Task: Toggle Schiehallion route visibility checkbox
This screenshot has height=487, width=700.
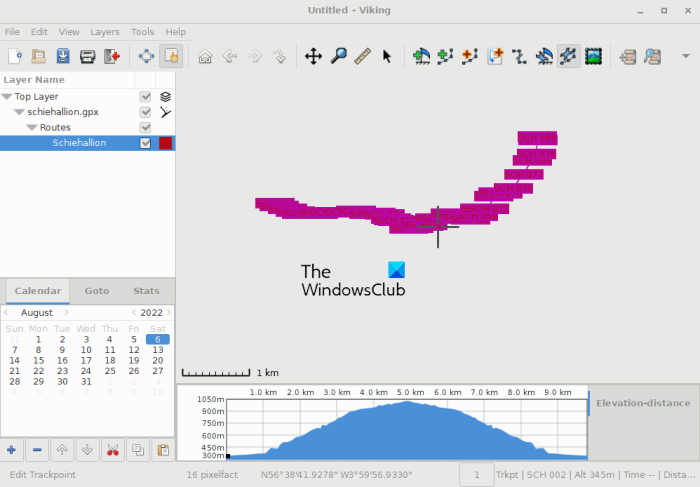Action: (145, 143)
